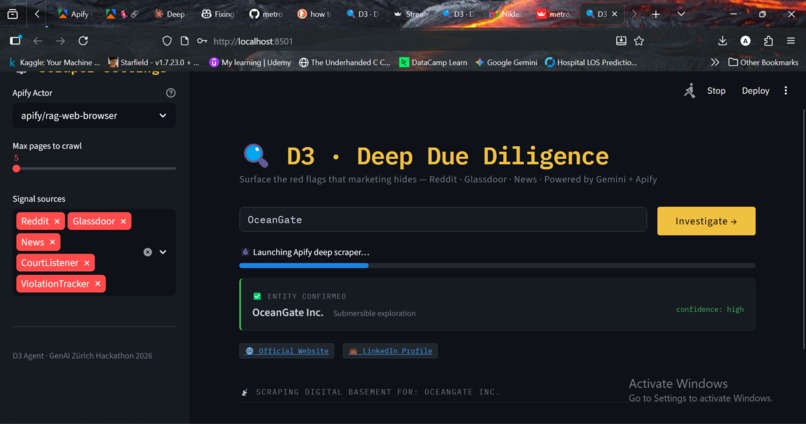Open the apify/rag-web-browser dropdown

(x=94, y=116)
